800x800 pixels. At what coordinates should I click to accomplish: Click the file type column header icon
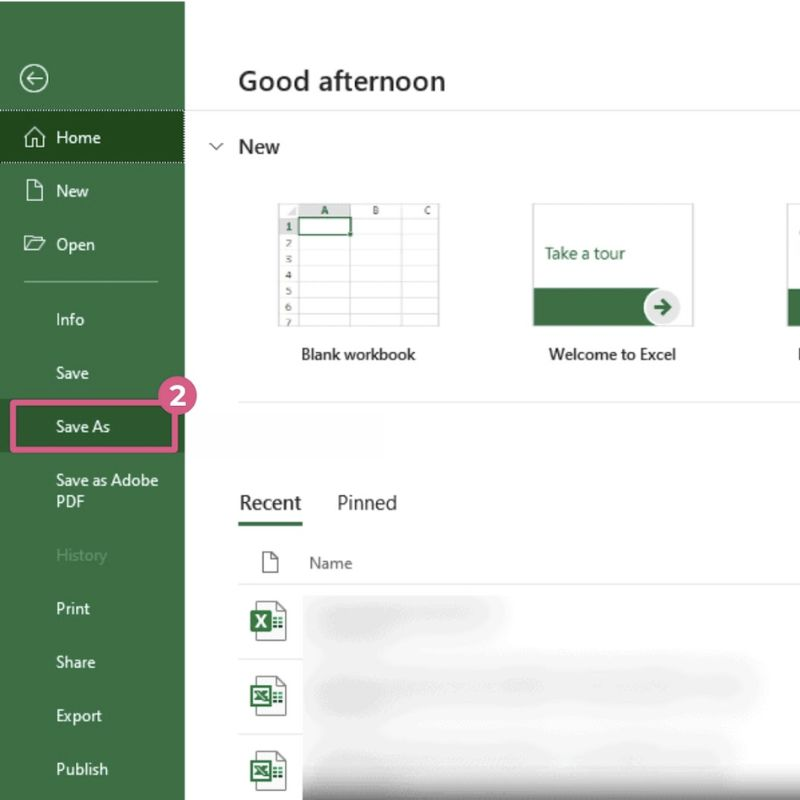pyautogui.click(x=270, y=562)
